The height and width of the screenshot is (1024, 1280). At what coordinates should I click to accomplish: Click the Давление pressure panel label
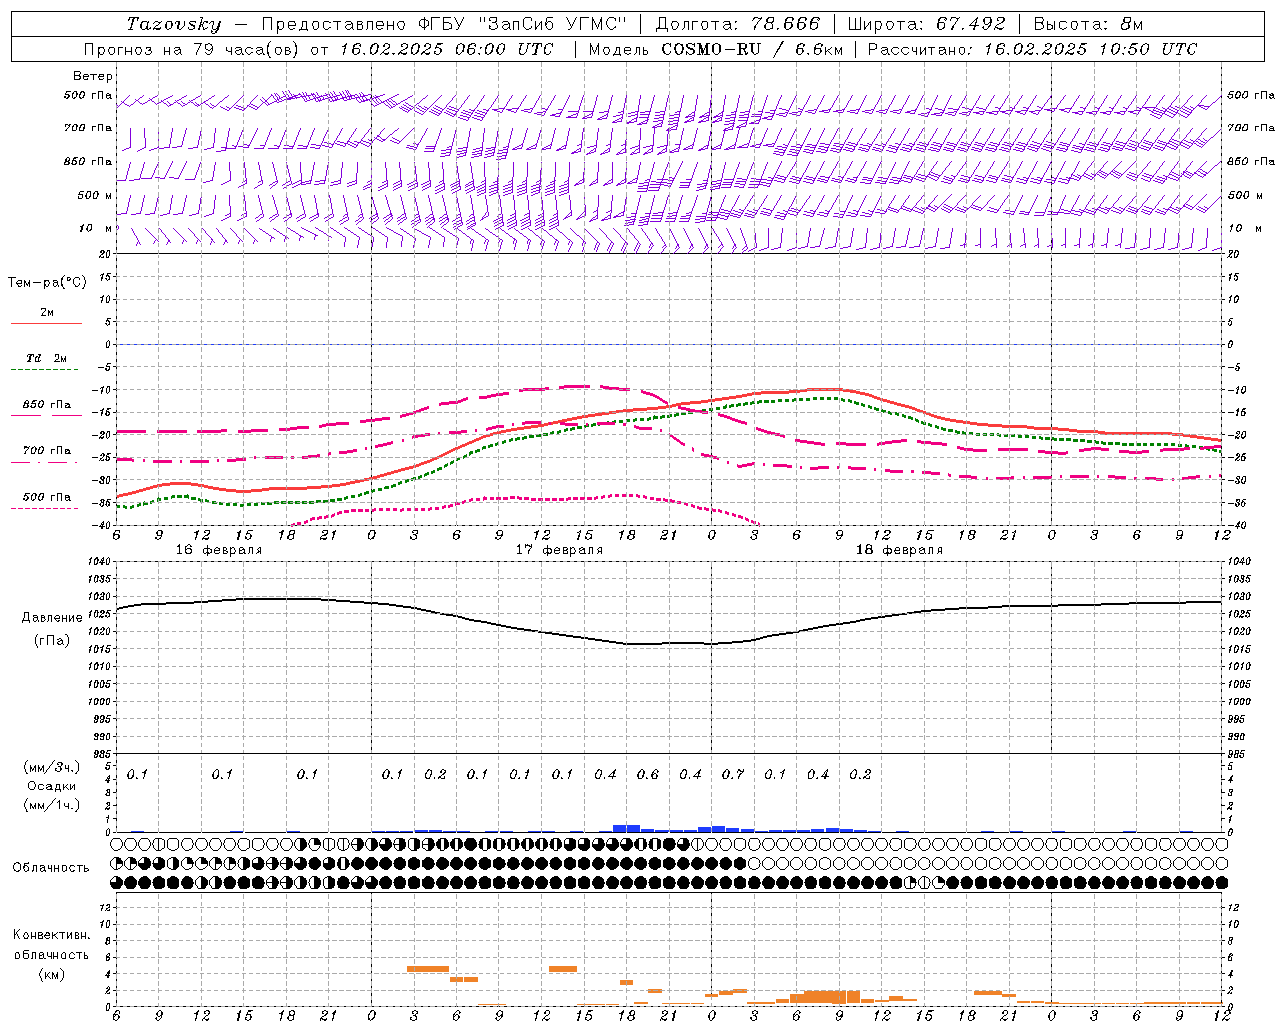(x=52, y=617)
